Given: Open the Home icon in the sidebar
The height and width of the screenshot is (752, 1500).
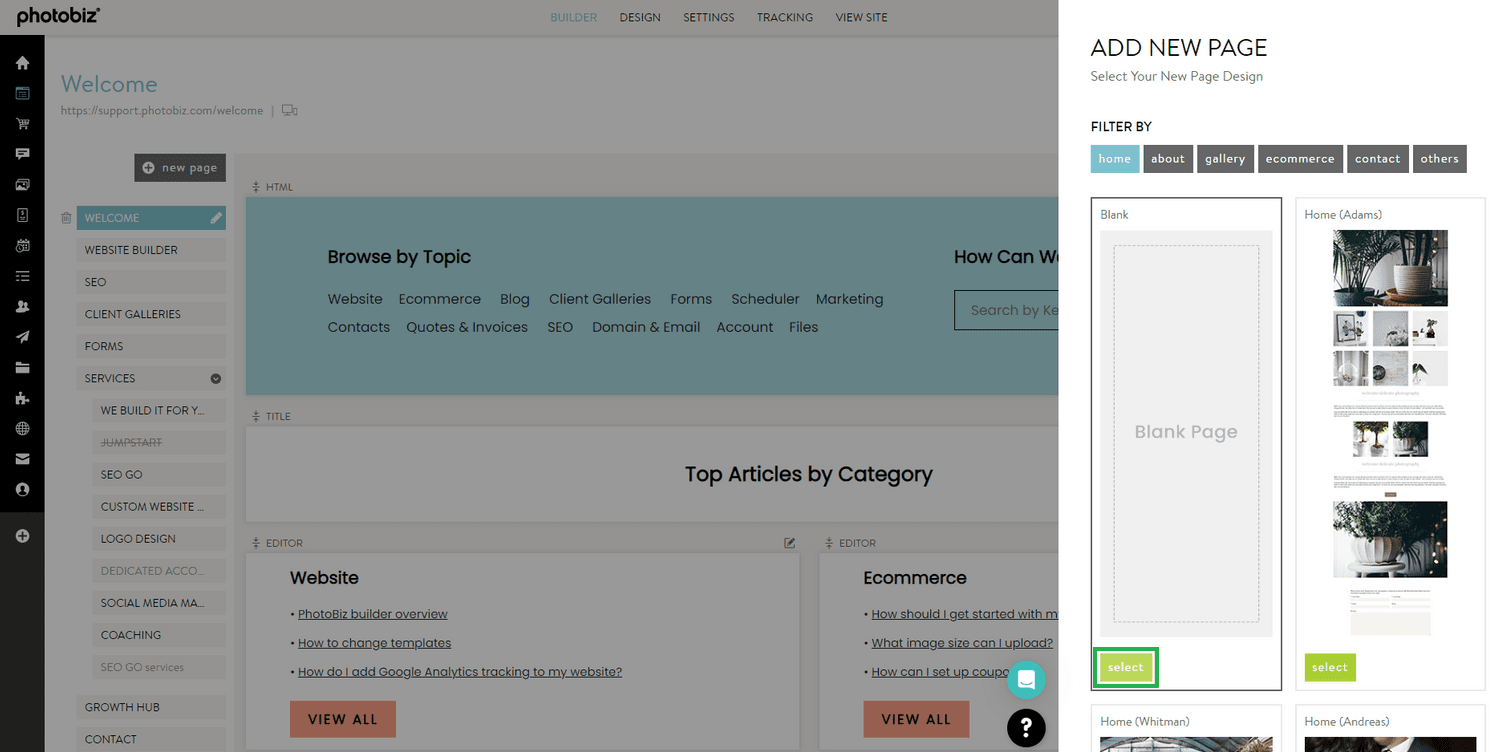Looking at the screenshot, I should click(22, 63).
